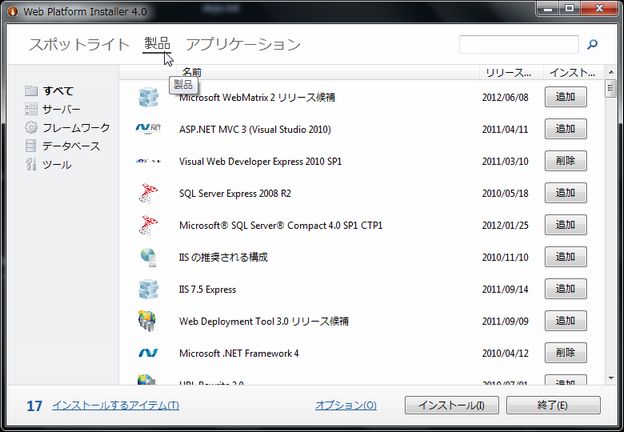
Task: Click the release date 2012/06/08
Action: [x=505, y=97]
